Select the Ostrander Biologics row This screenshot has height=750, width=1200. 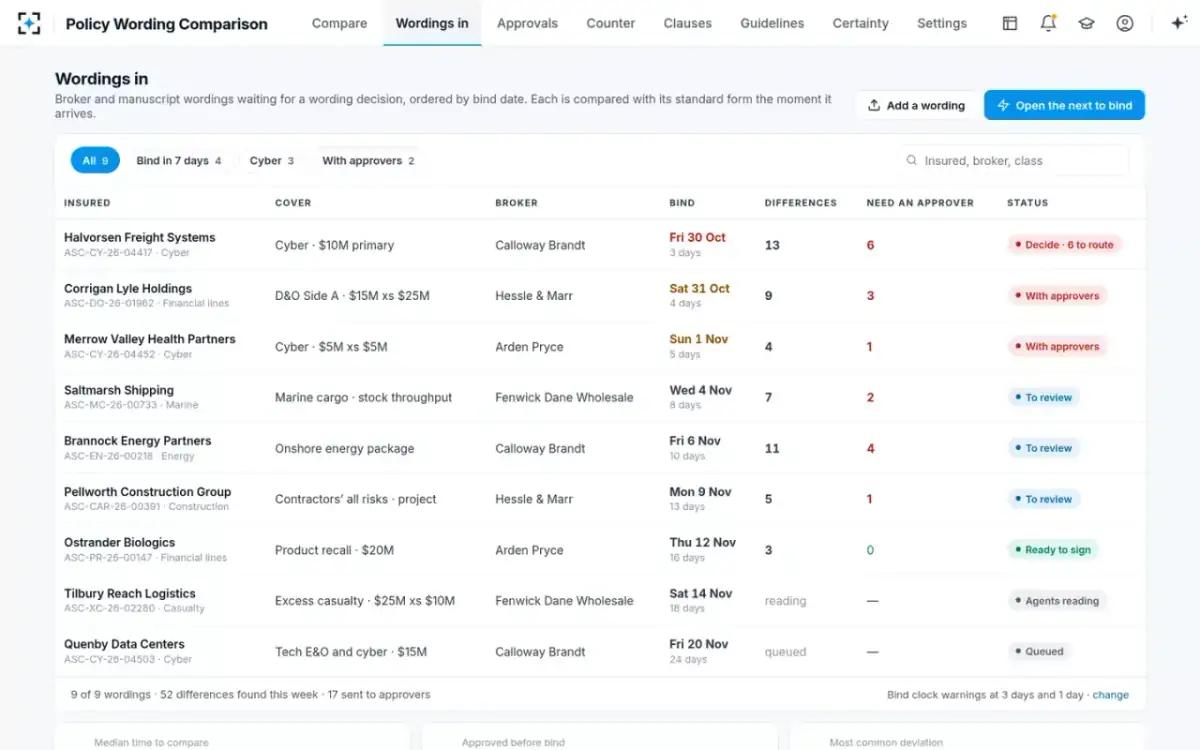600,550
